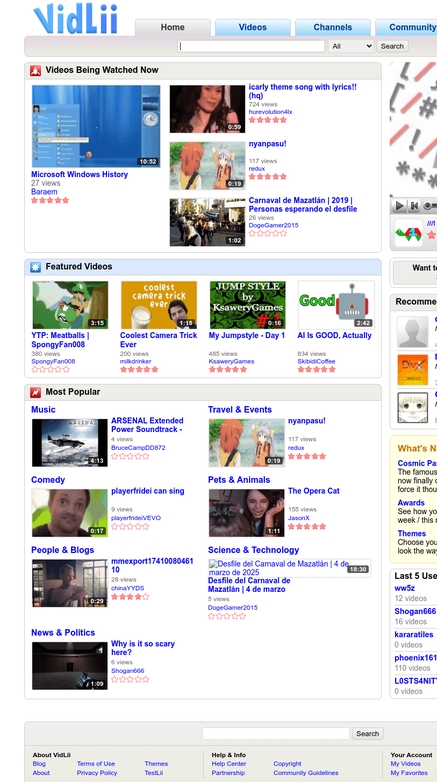The height and width of the screenshot is (782, 437).
Task: Click star rating of Carnaval de Mazatlán 2019
Action: pyautogui.click(x=268, y=233)
